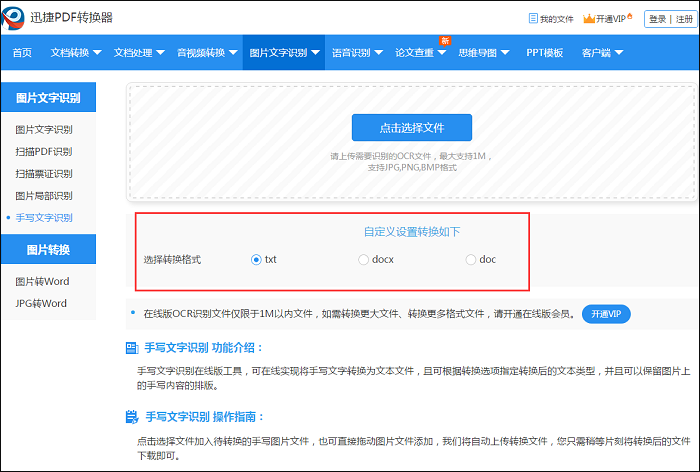This screenshot has width=700, height=472.
Task: Click the 自定义设置转换如下 heading text
Action: [x=412, y=232]
